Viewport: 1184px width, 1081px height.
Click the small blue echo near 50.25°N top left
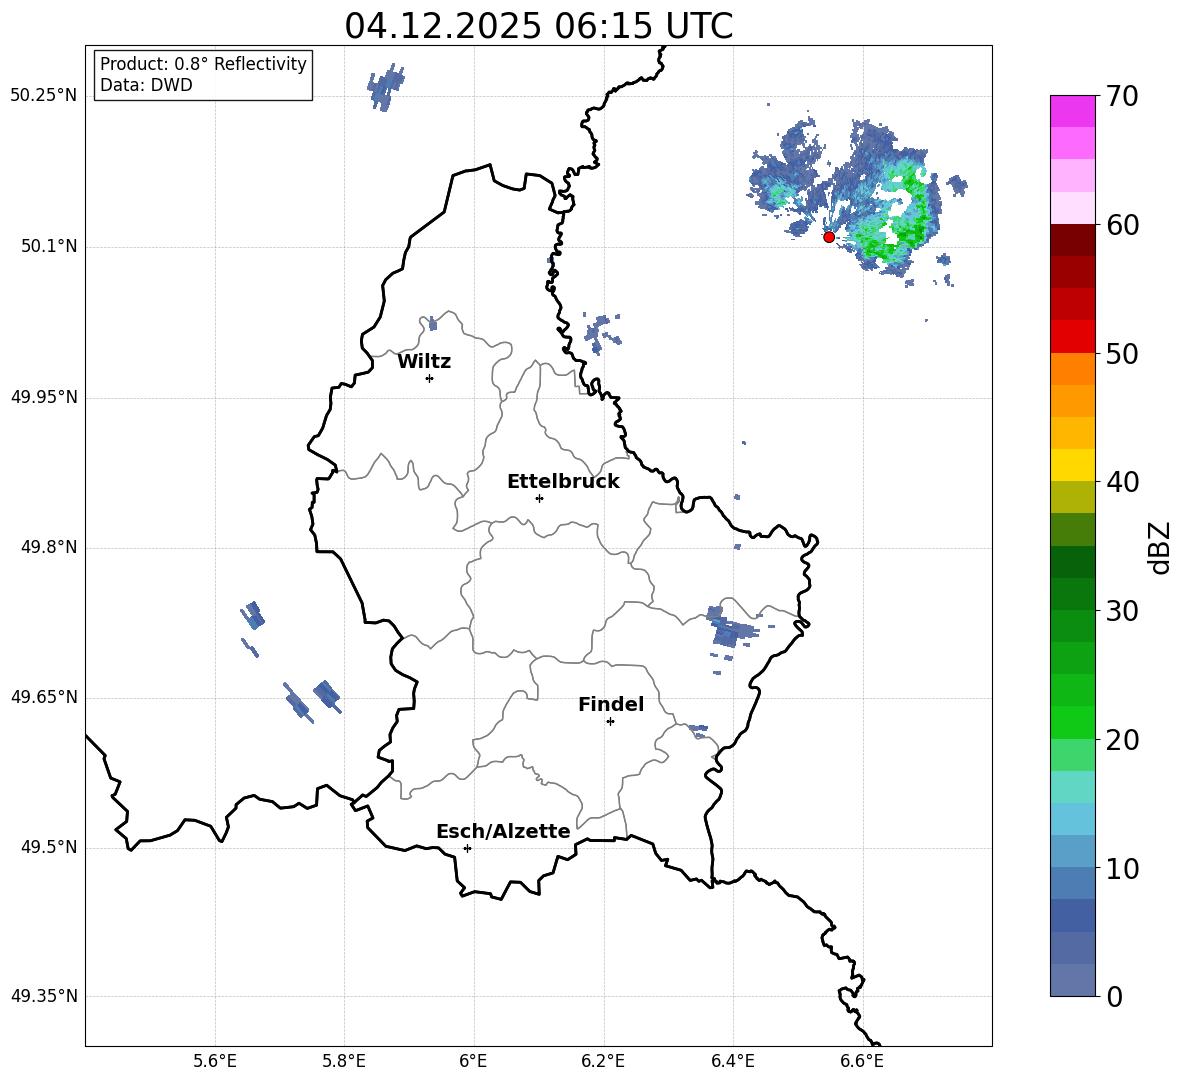386,88
